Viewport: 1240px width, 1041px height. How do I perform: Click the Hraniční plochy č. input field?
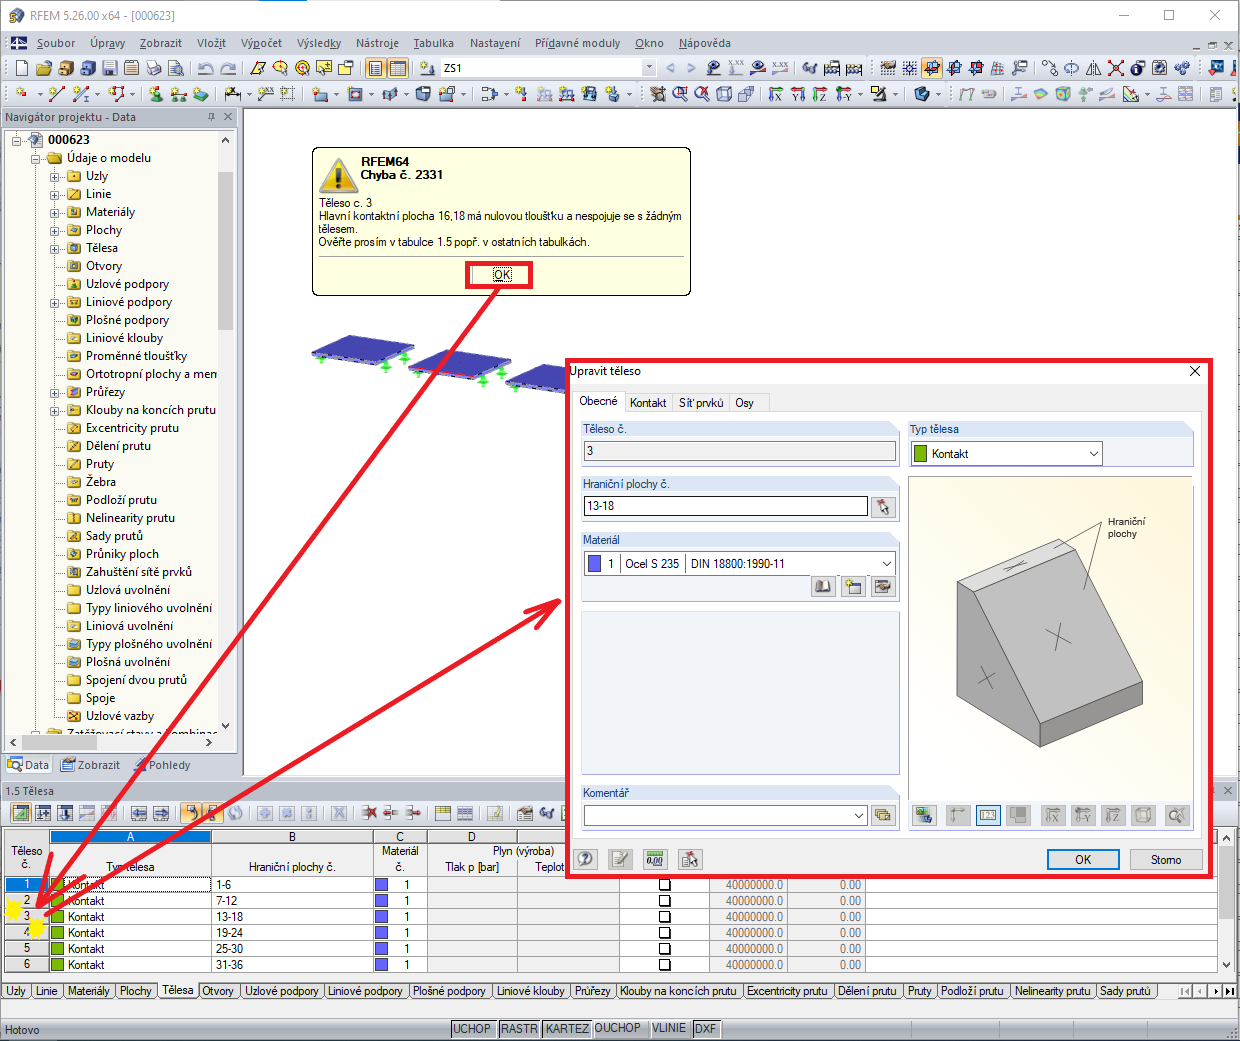pos(726,506)
